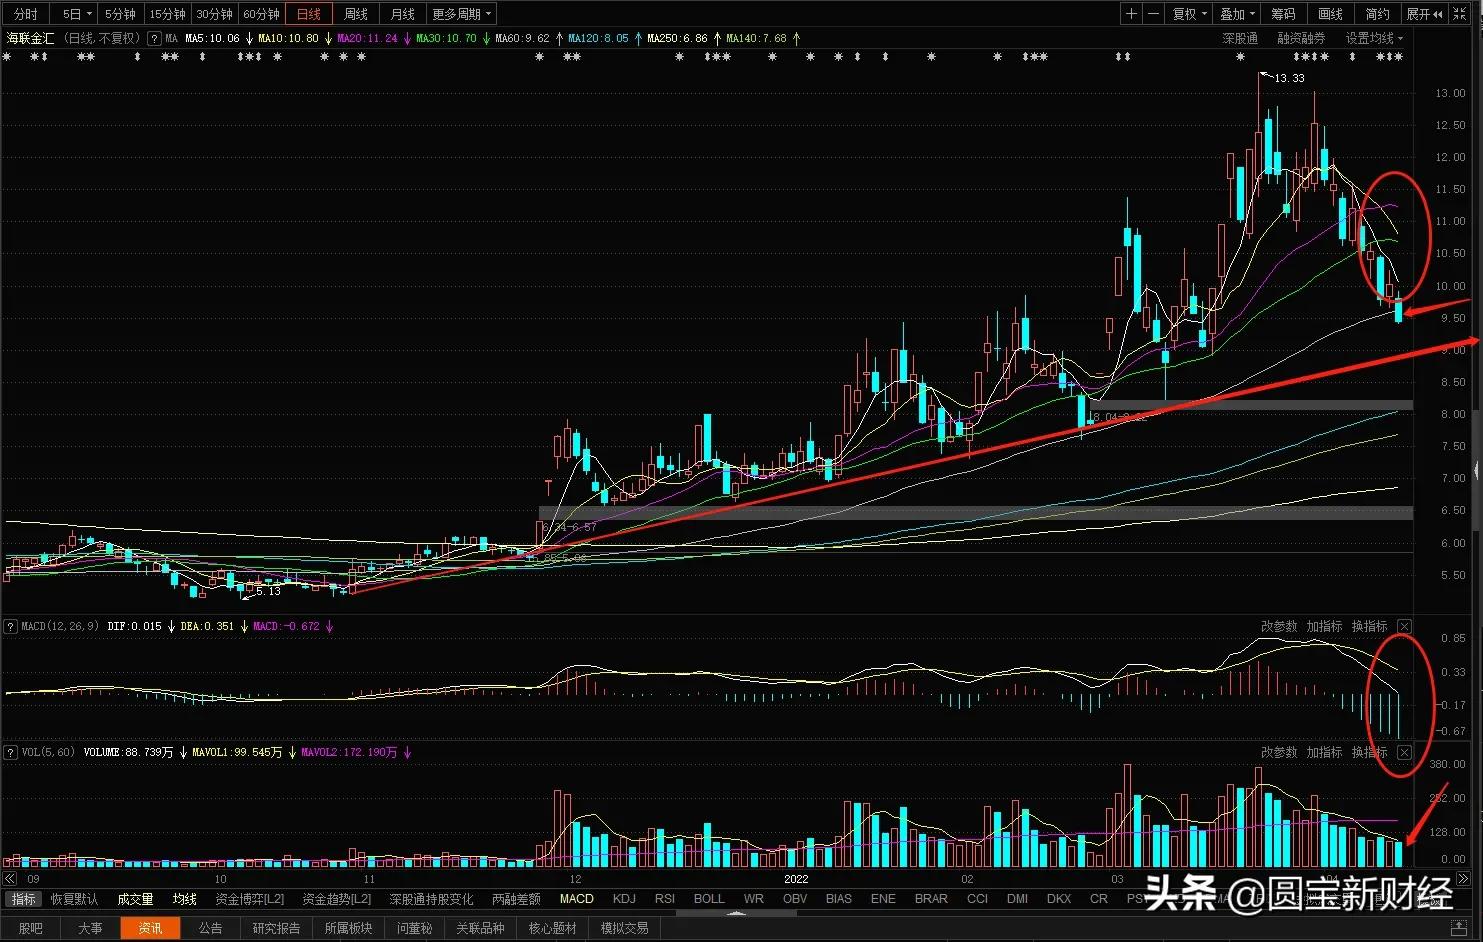Toggle the 筹码 chip distribution panel
The height and width of the screenshot is (942, 1483).
point(1284,14)
